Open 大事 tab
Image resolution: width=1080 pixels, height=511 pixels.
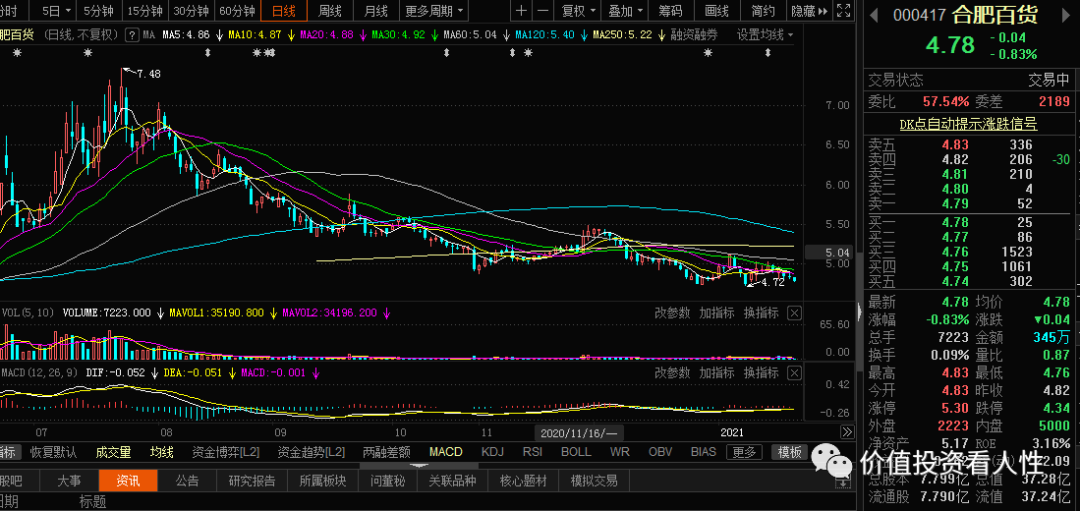[x=69, y=481]
